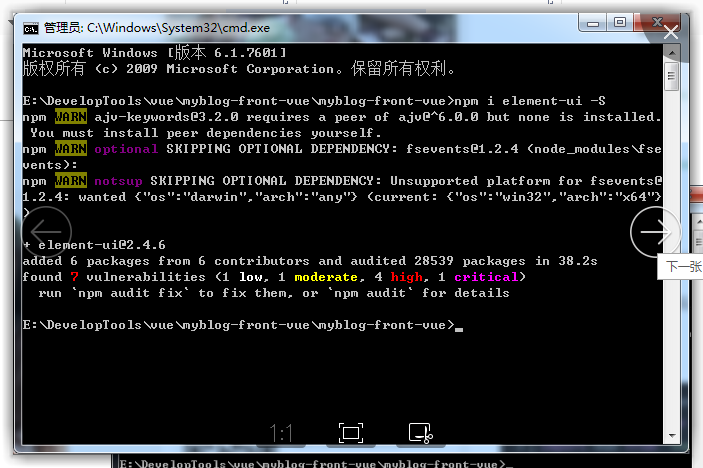This screenshot has height=468, width=703.
Task: Click the magenta 'critical' word
Action: [x=486, y=277]
